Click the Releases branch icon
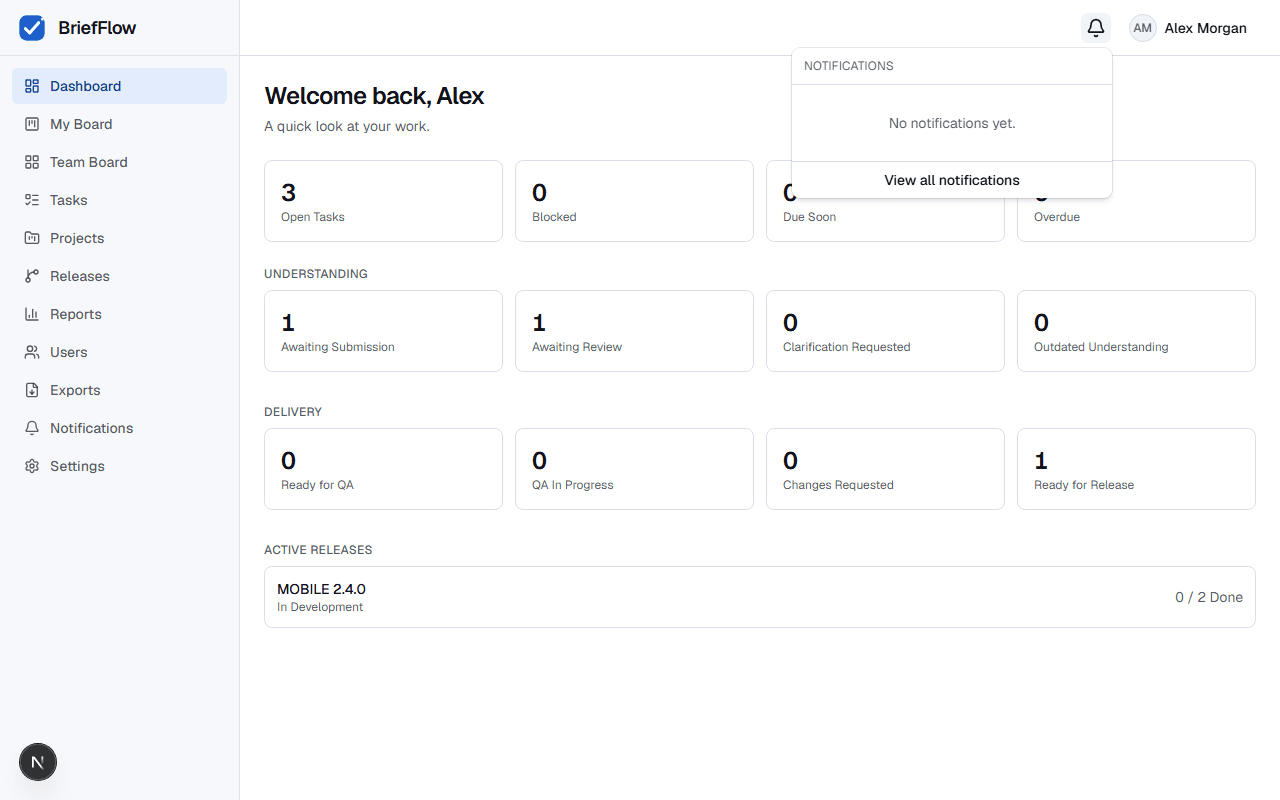 (32, 276)
